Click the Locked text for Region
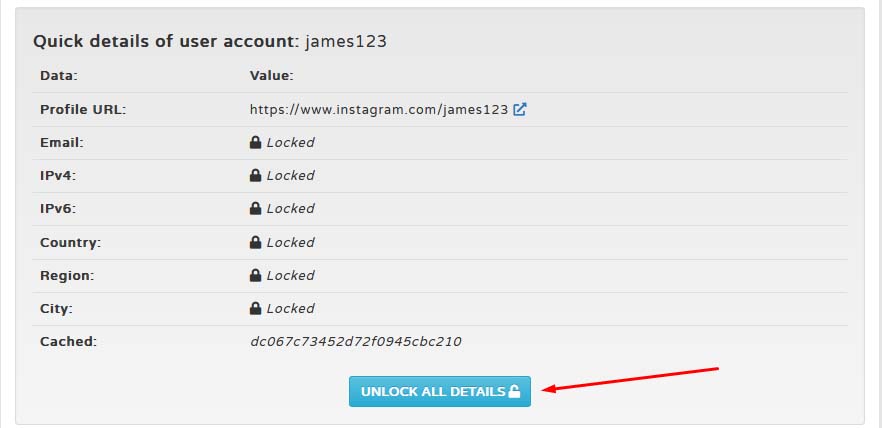882x428 pixels. pos(290,276)
